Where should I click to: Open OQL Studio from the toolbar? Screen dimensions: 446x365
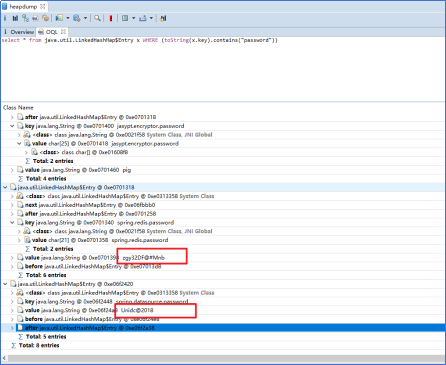35,18
